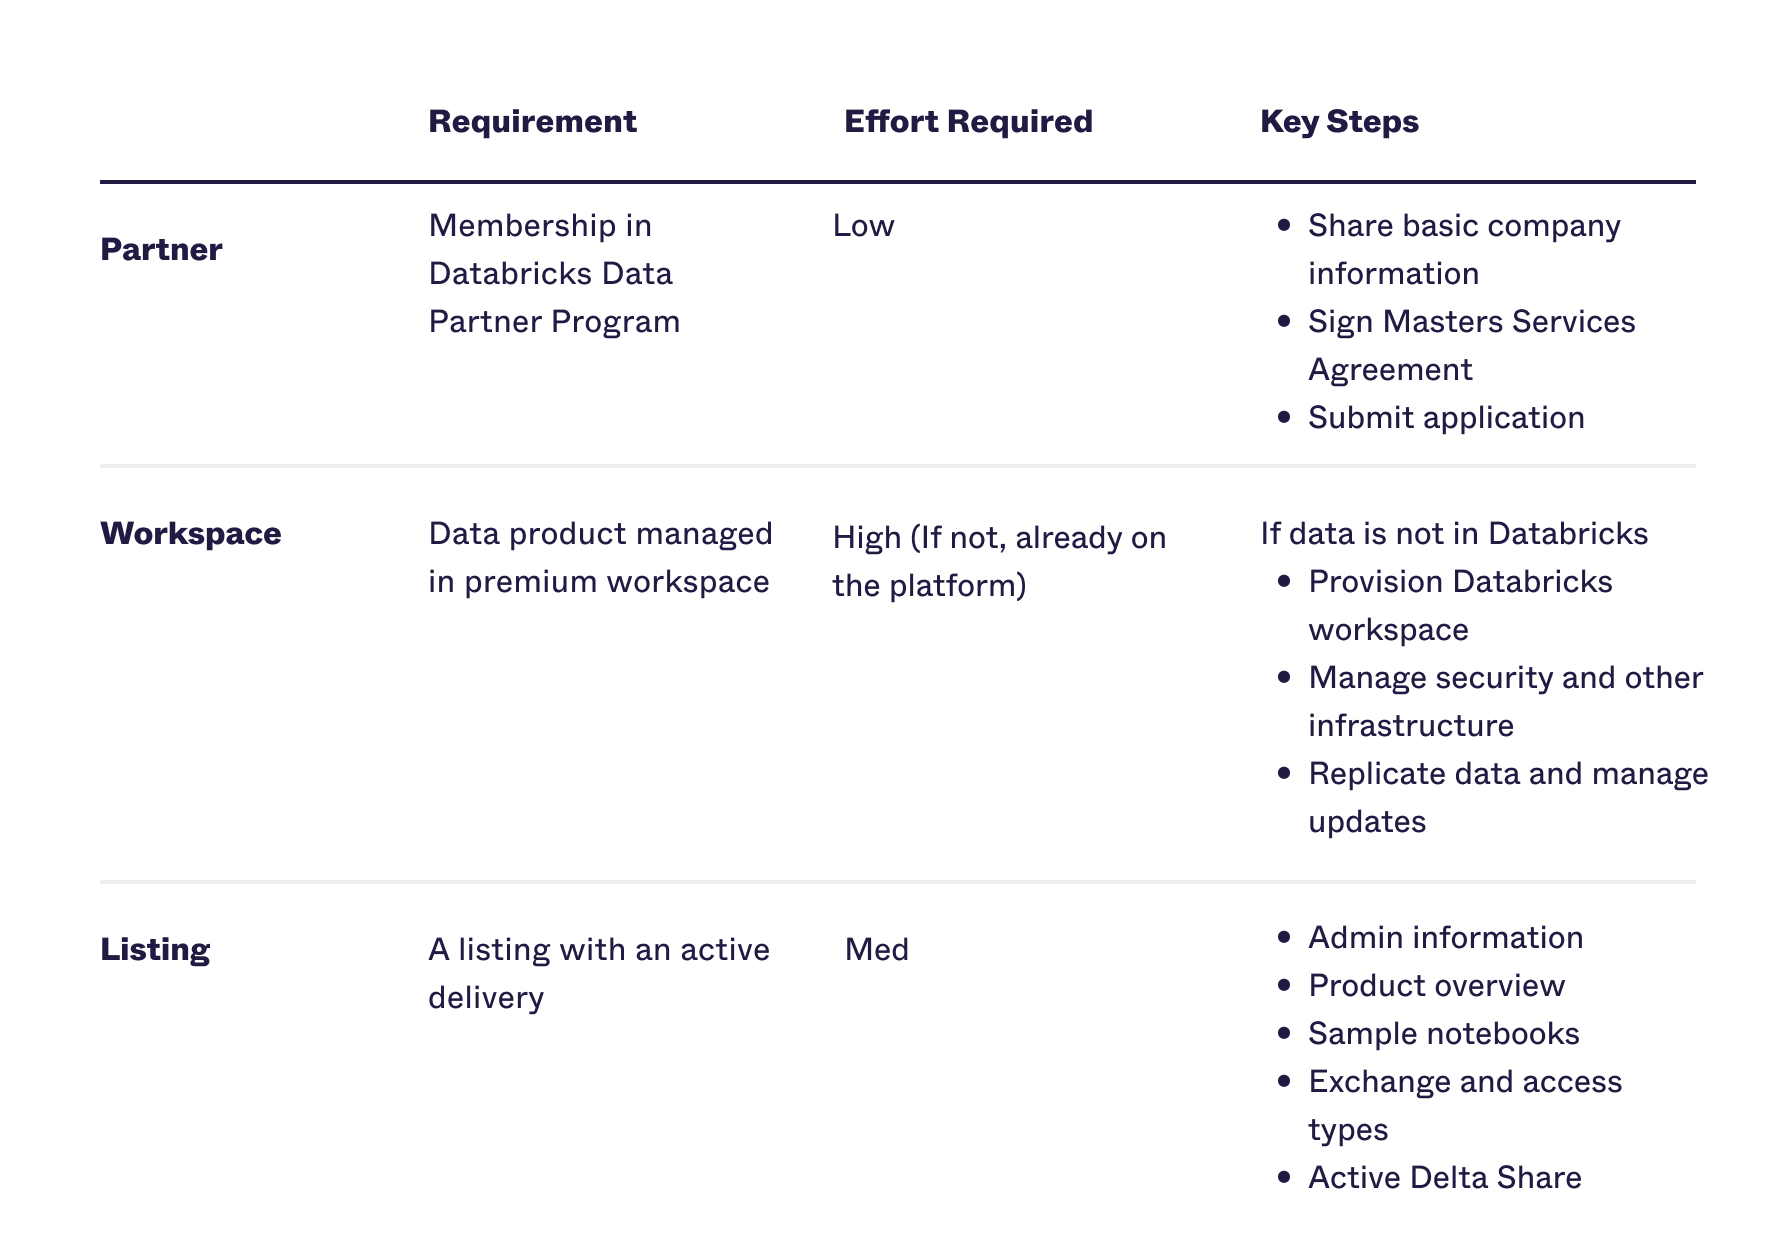Select the Listing row label
The image size is (1768, 1252).
(x=155, y=950)
